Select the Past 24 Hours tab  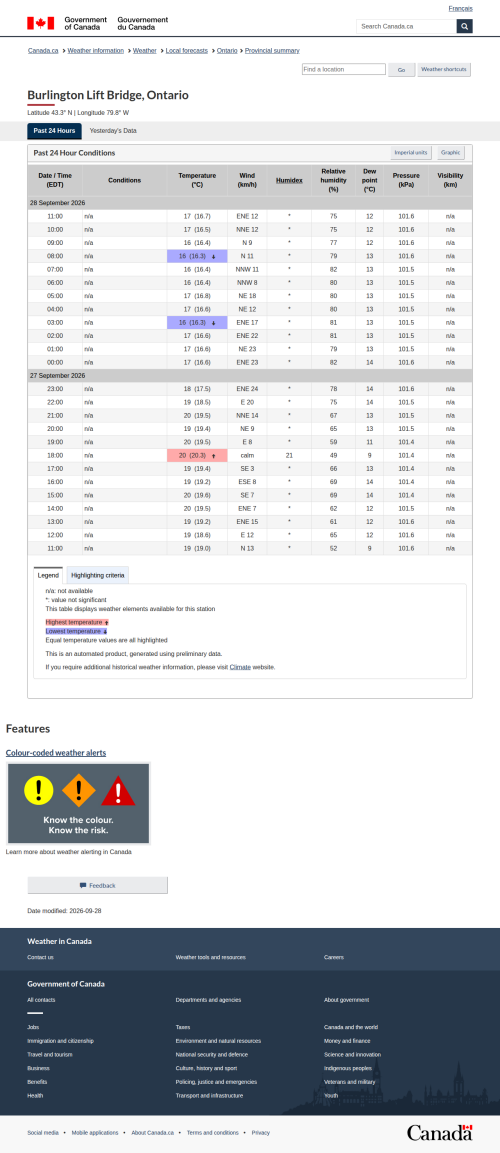click(54, 131)
